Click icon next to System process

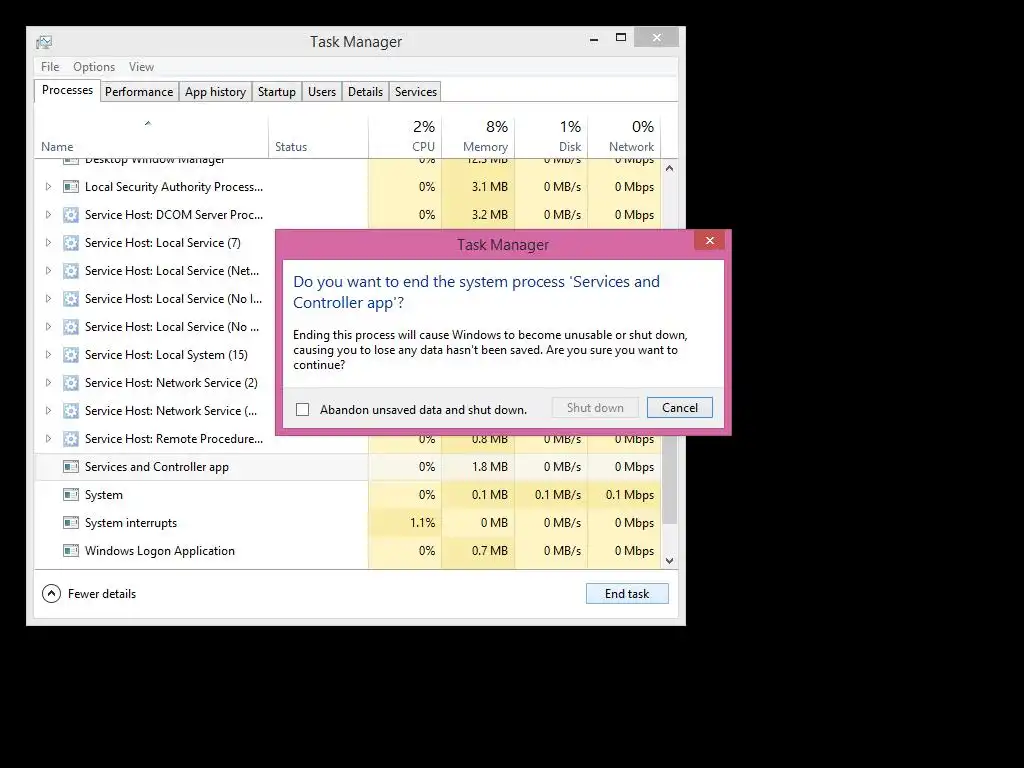click(71, 495)
